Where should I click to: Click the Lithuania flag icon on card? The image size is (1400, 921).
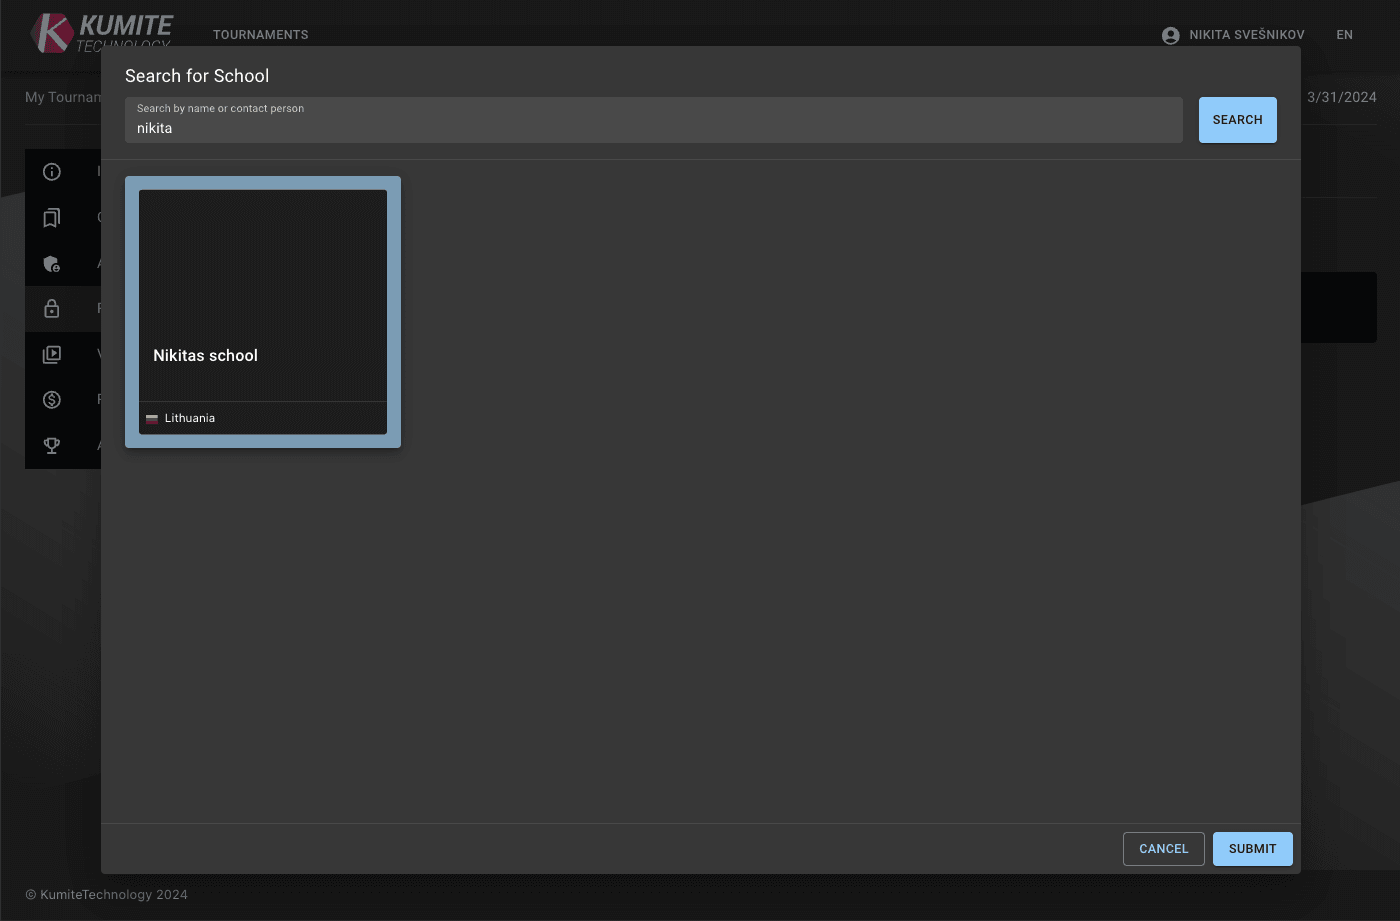(x=152, y=419)
